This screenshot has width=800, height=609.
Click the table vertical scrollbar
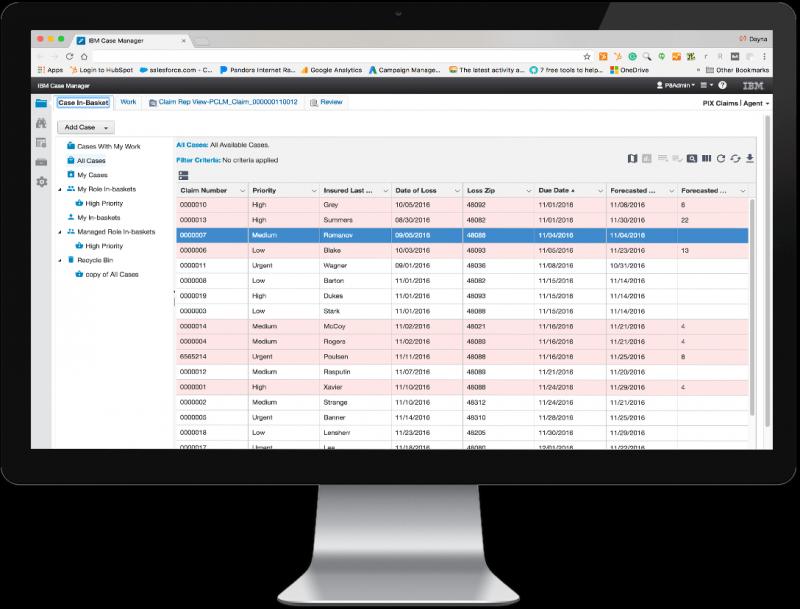pos(752,306)
